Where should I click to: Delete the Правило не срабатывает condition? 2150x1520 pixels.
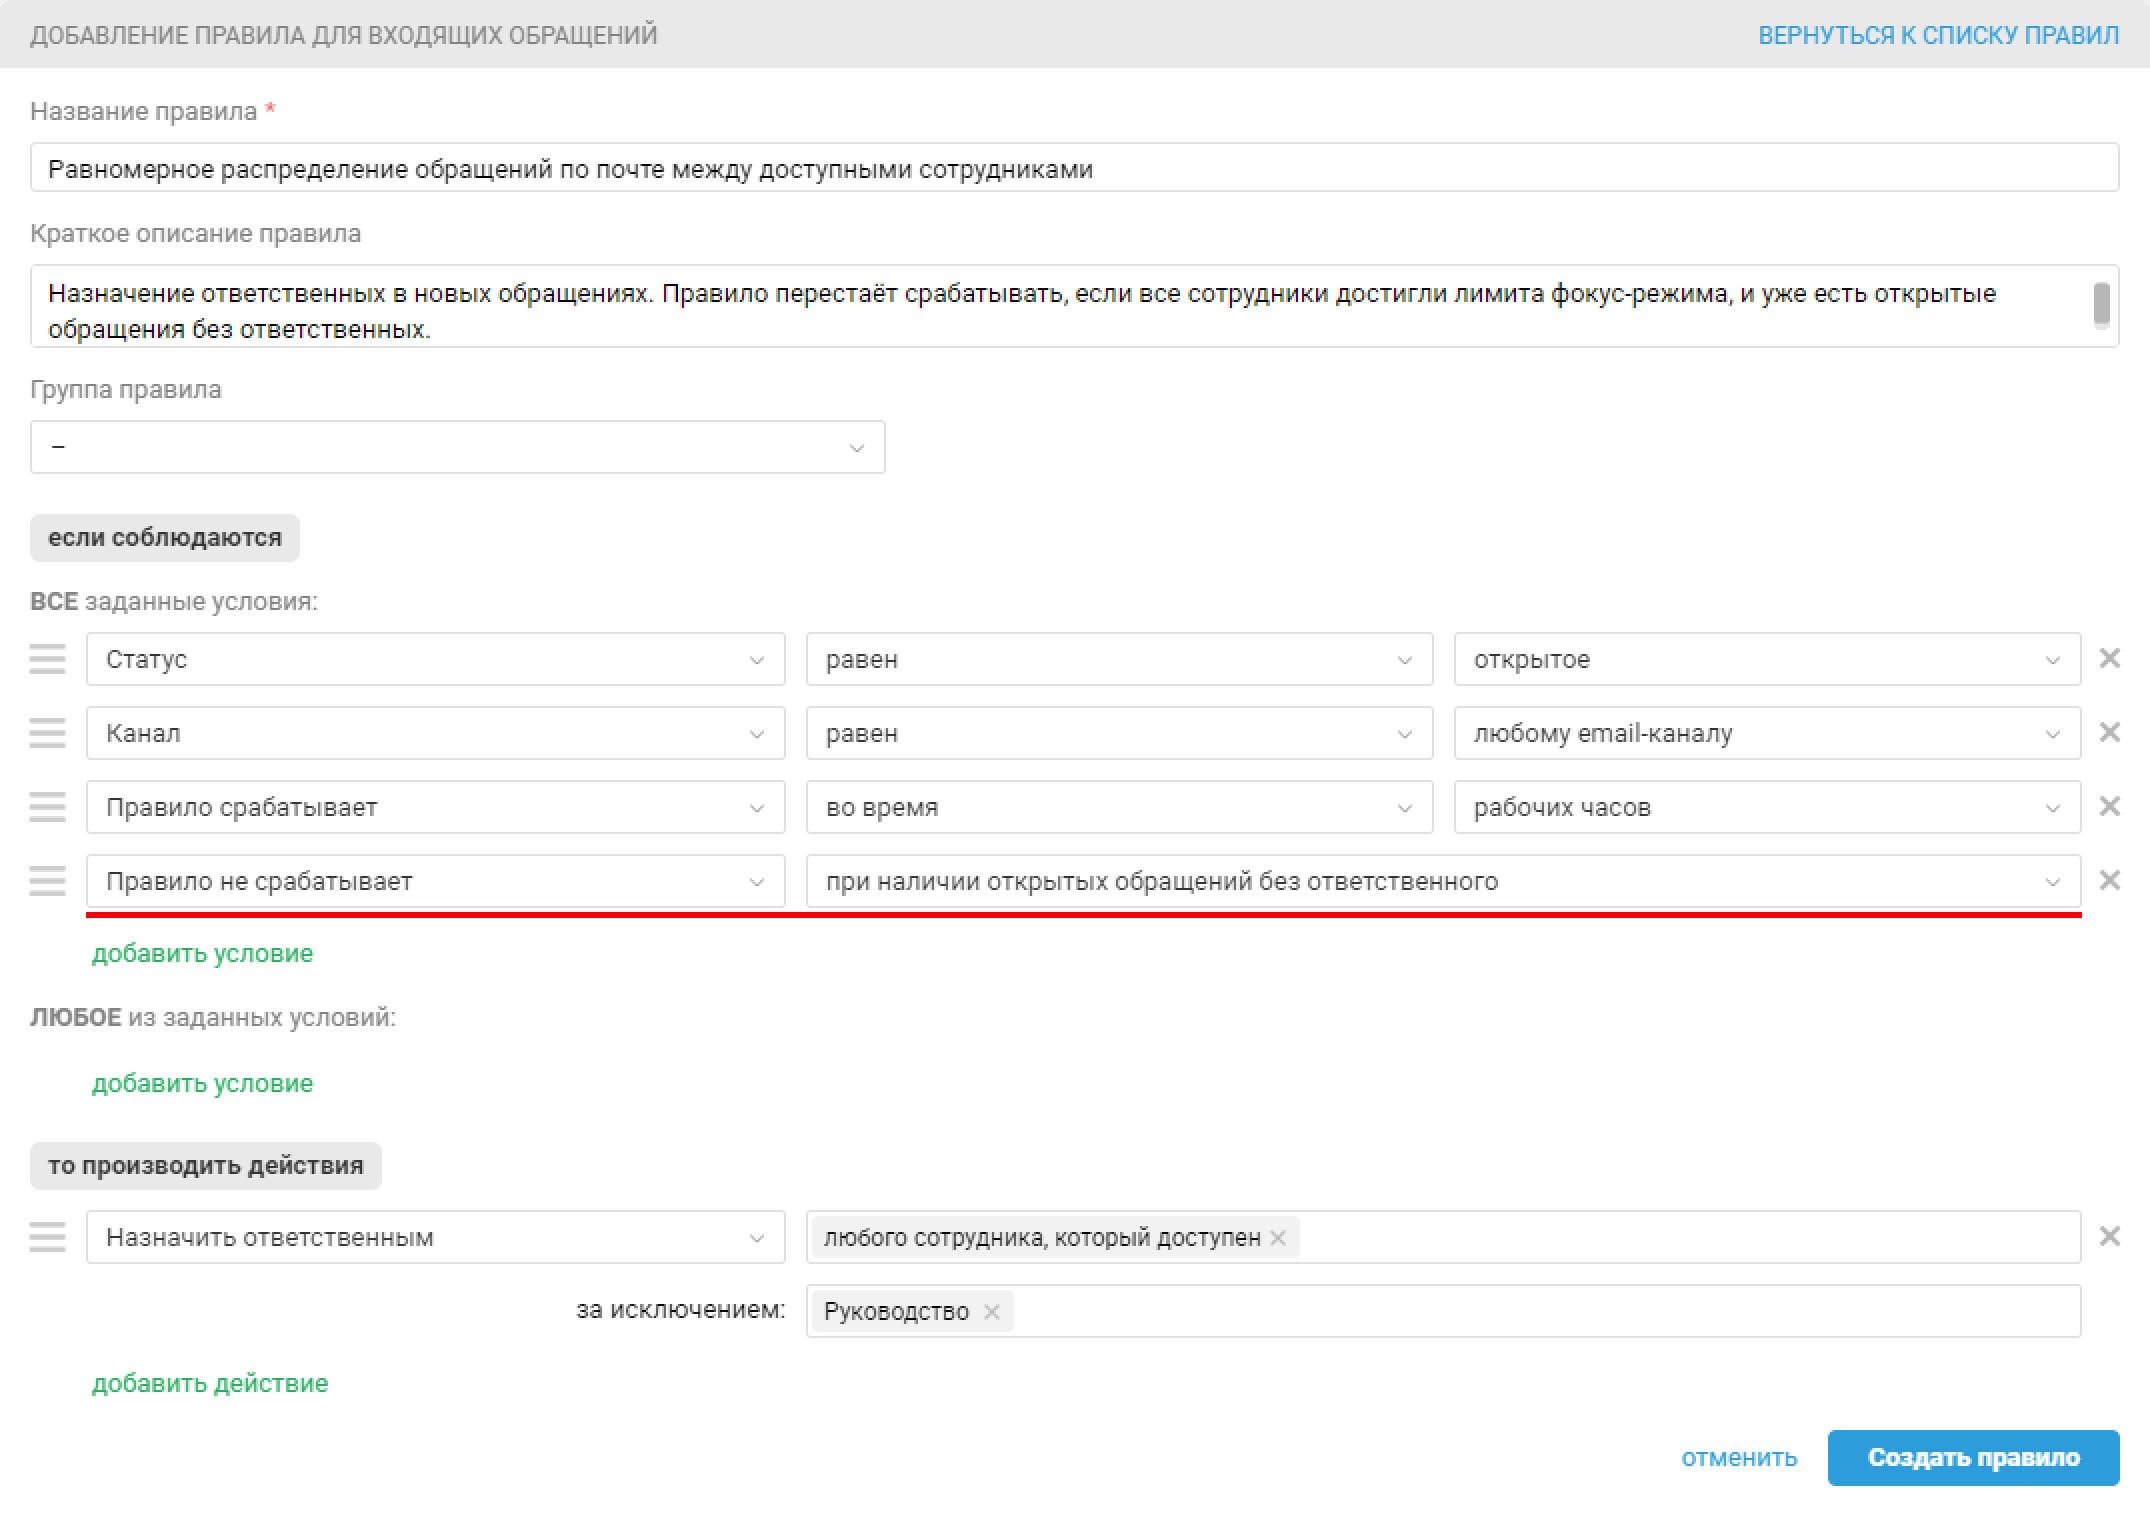pos(2109,880)
